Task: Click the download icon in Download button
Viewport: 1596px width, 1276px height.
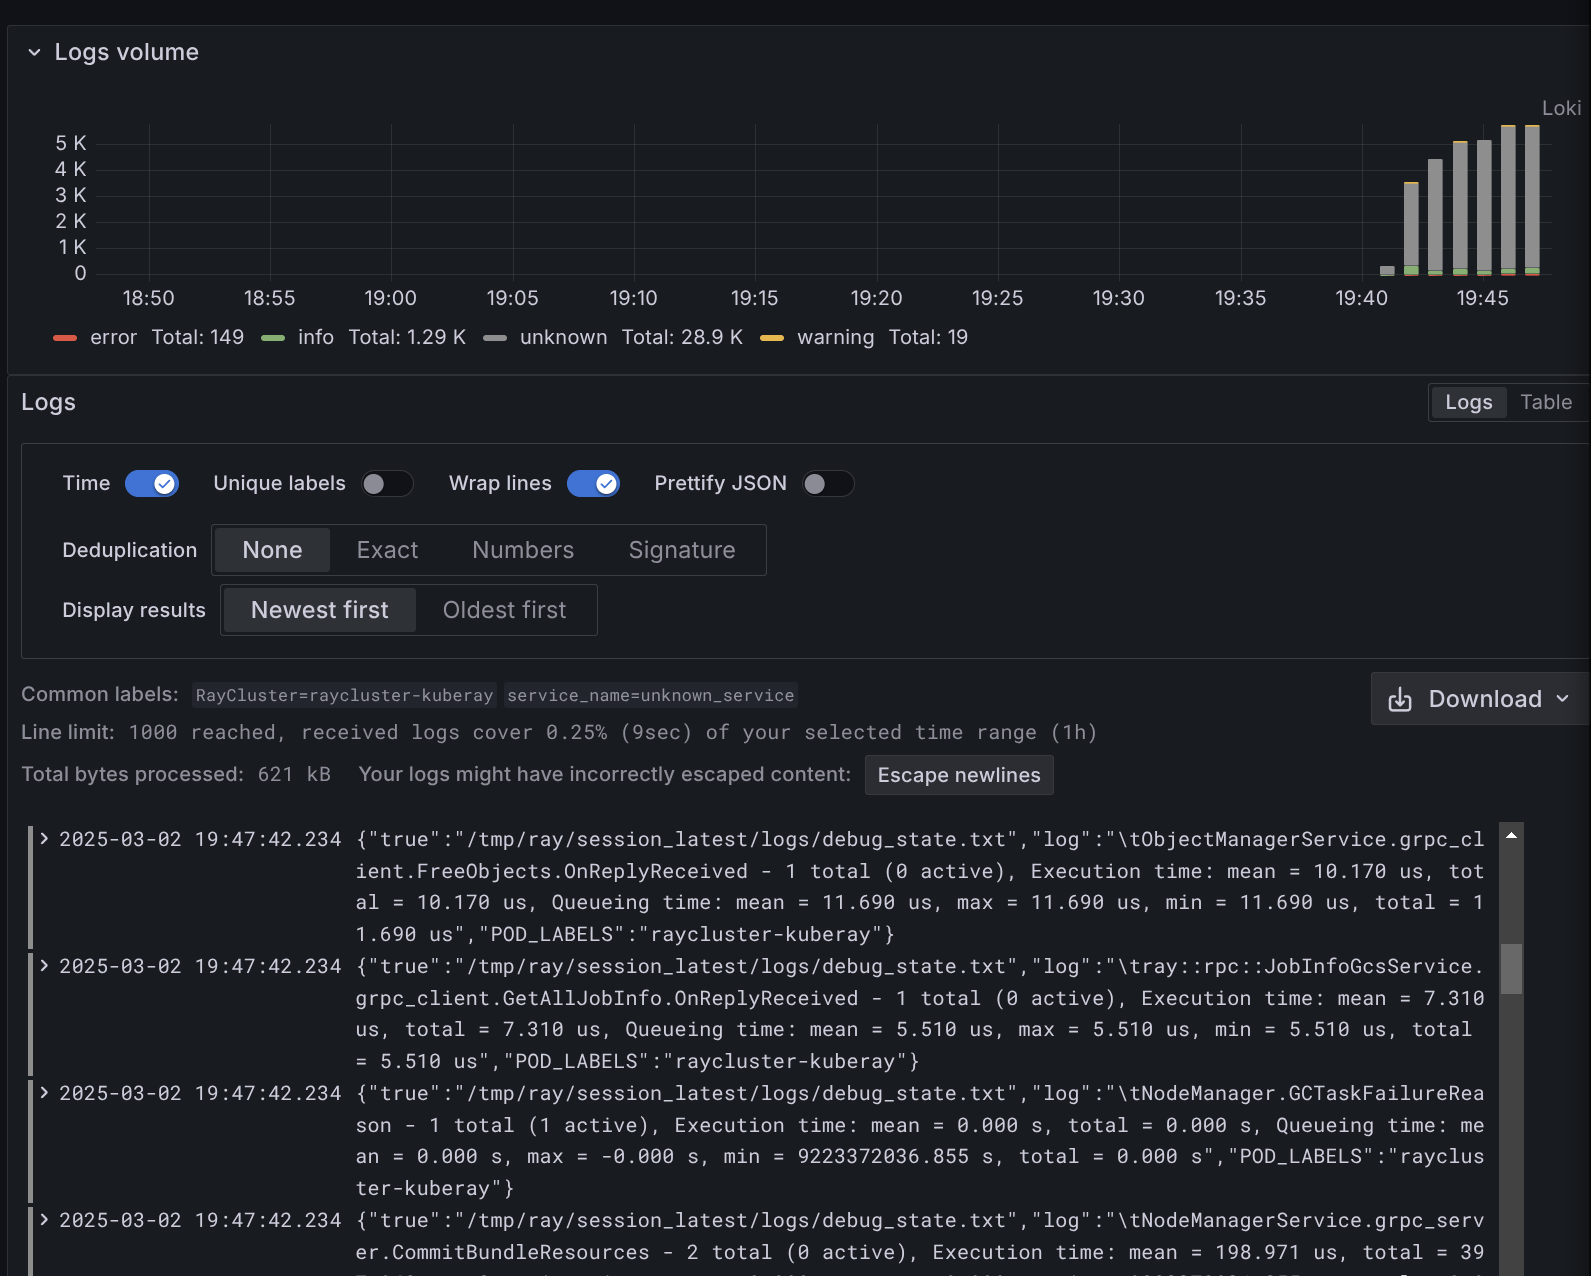Action: (x=1400, y=699)
